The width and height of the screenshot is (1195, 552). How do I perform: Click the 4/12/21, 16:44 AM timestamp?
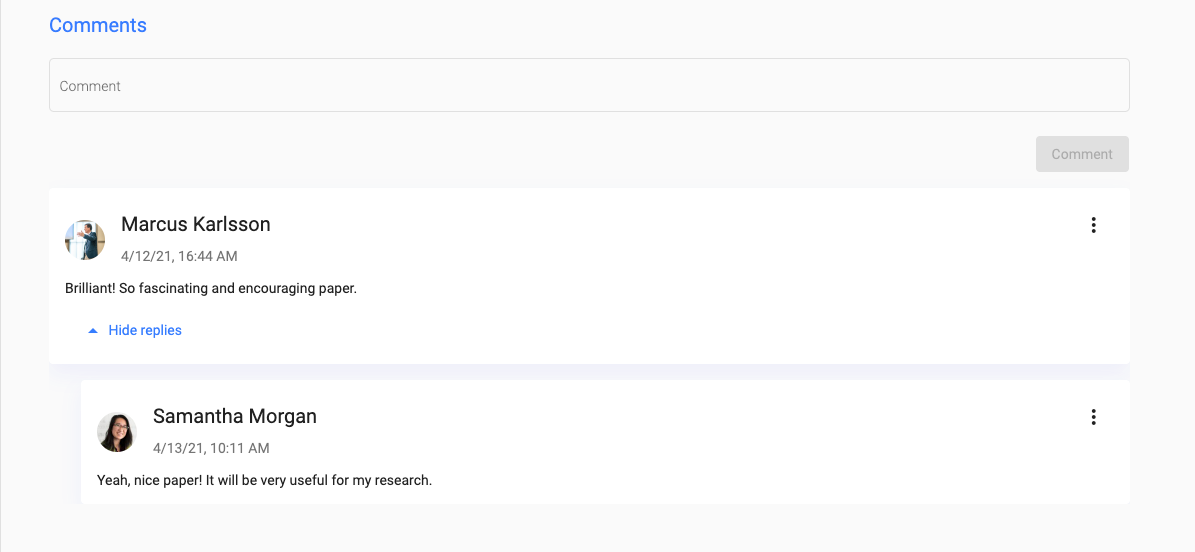pyautogui.click(x=179, y=256)
